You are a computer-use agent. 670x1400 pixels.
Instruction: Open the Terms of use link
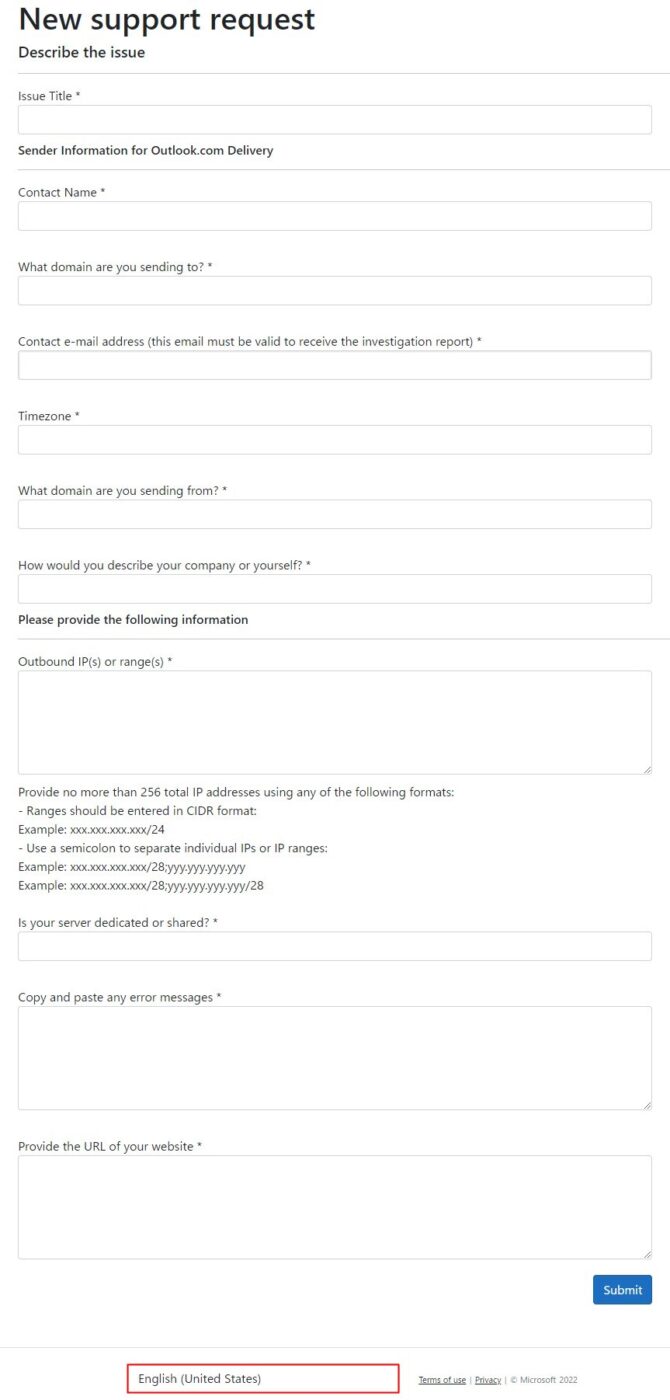click(x=442, y=1380)
